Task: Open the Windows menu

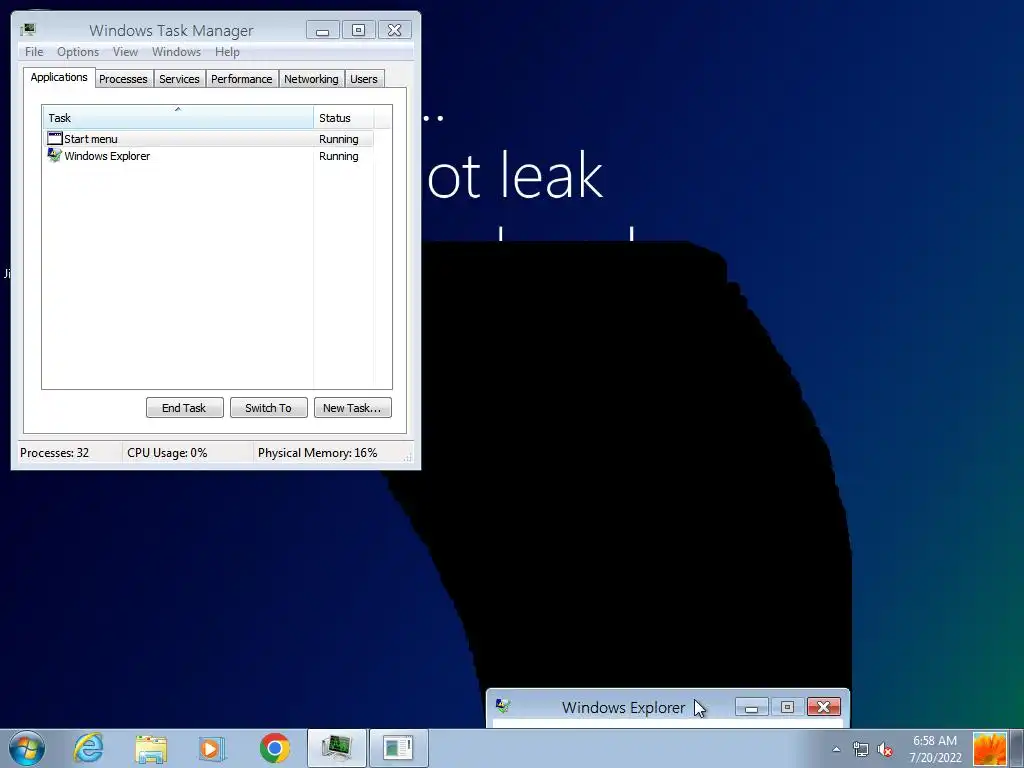Action: [x=176, y=52]
